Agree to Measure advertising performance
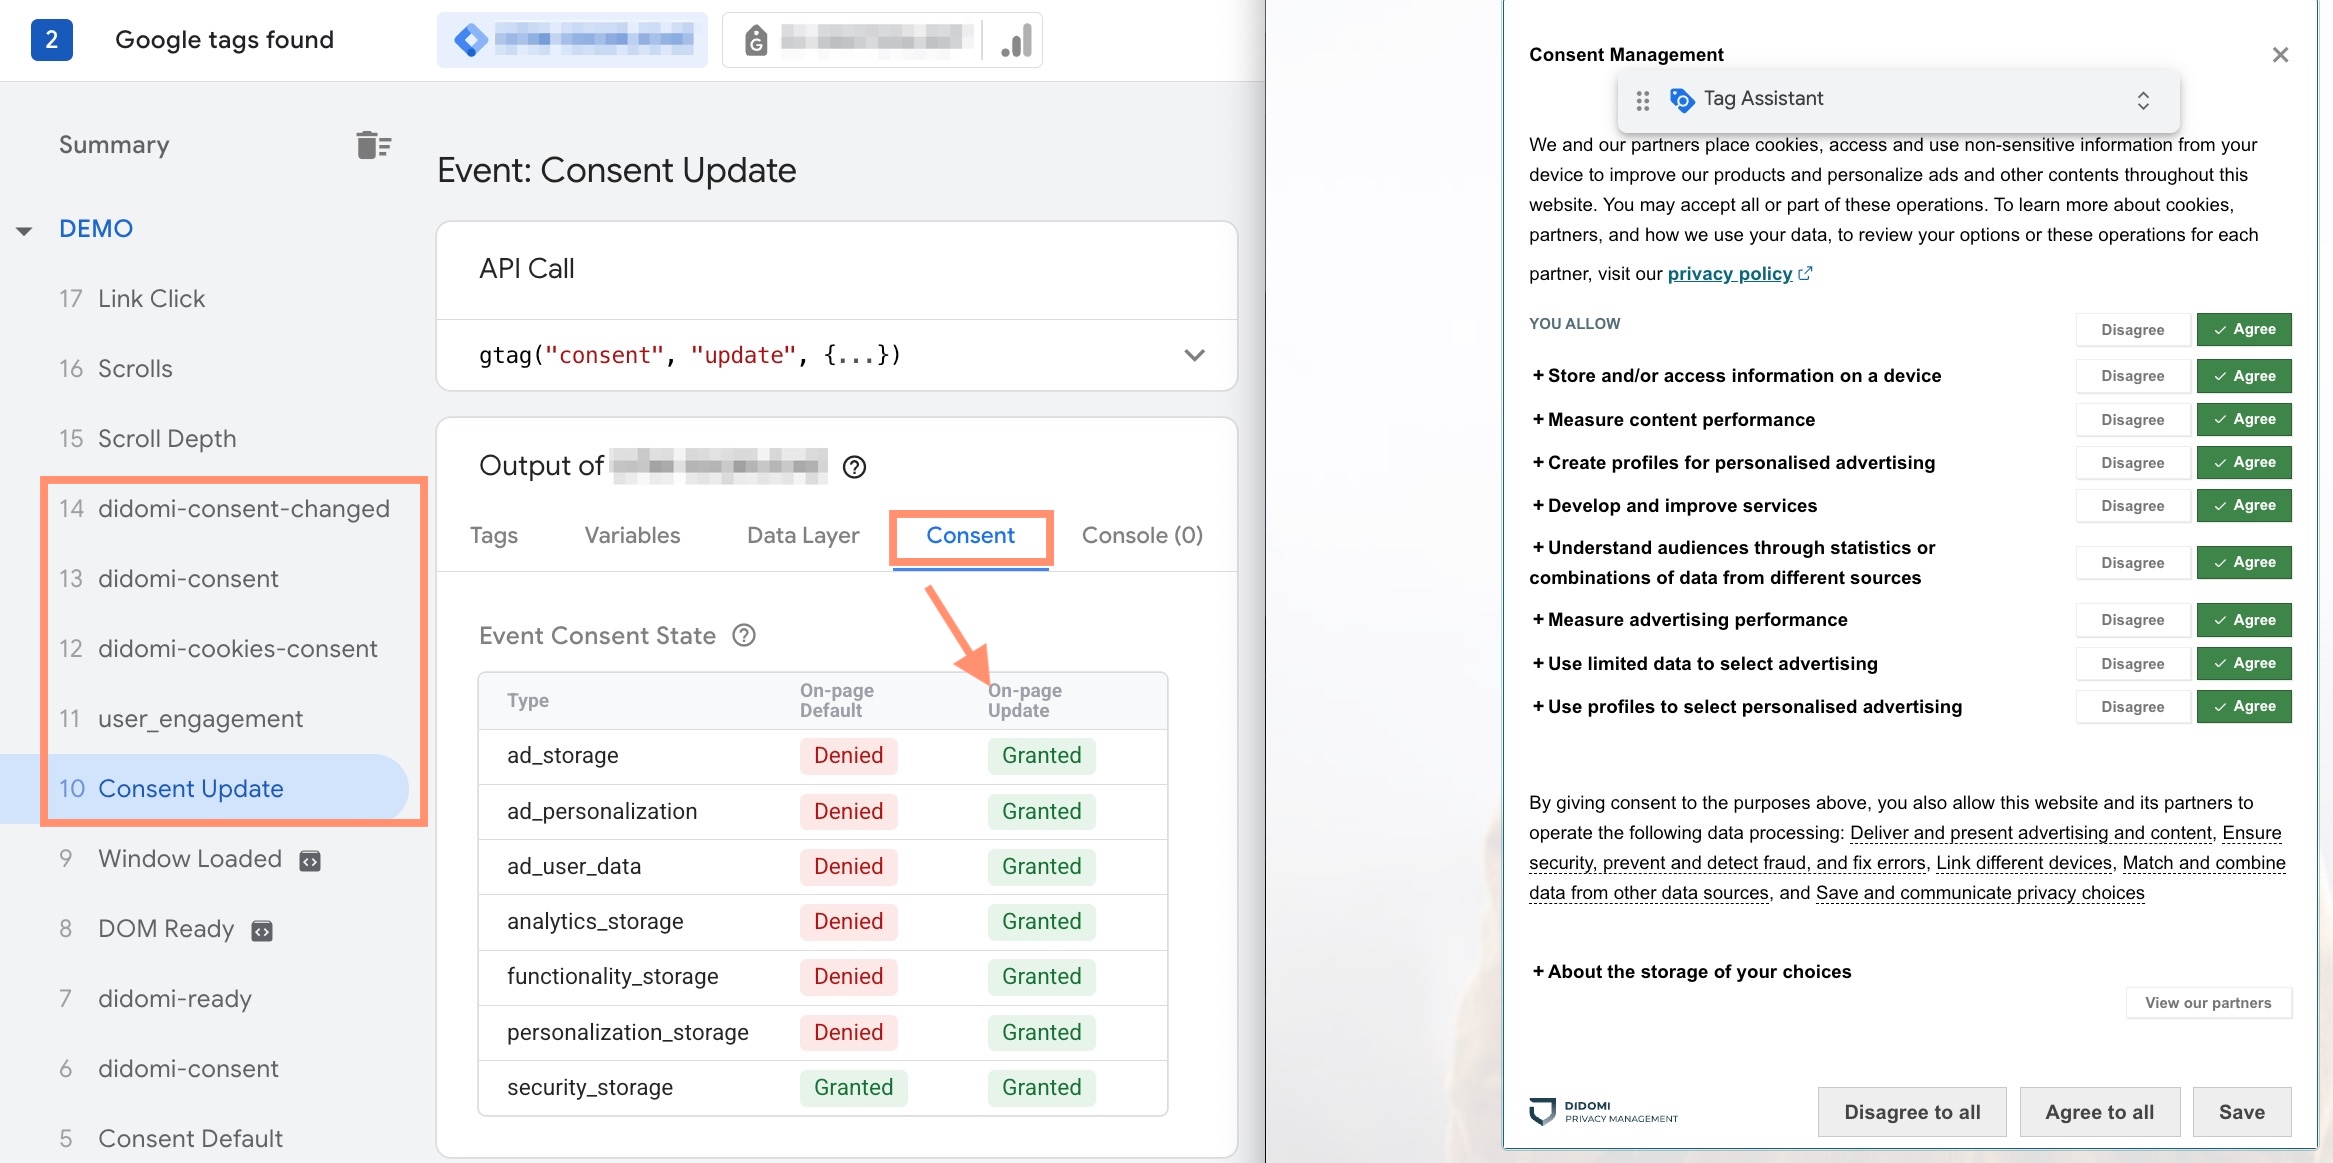2333x1163 pixels. pyautogui.click(x=2243, y=620)
